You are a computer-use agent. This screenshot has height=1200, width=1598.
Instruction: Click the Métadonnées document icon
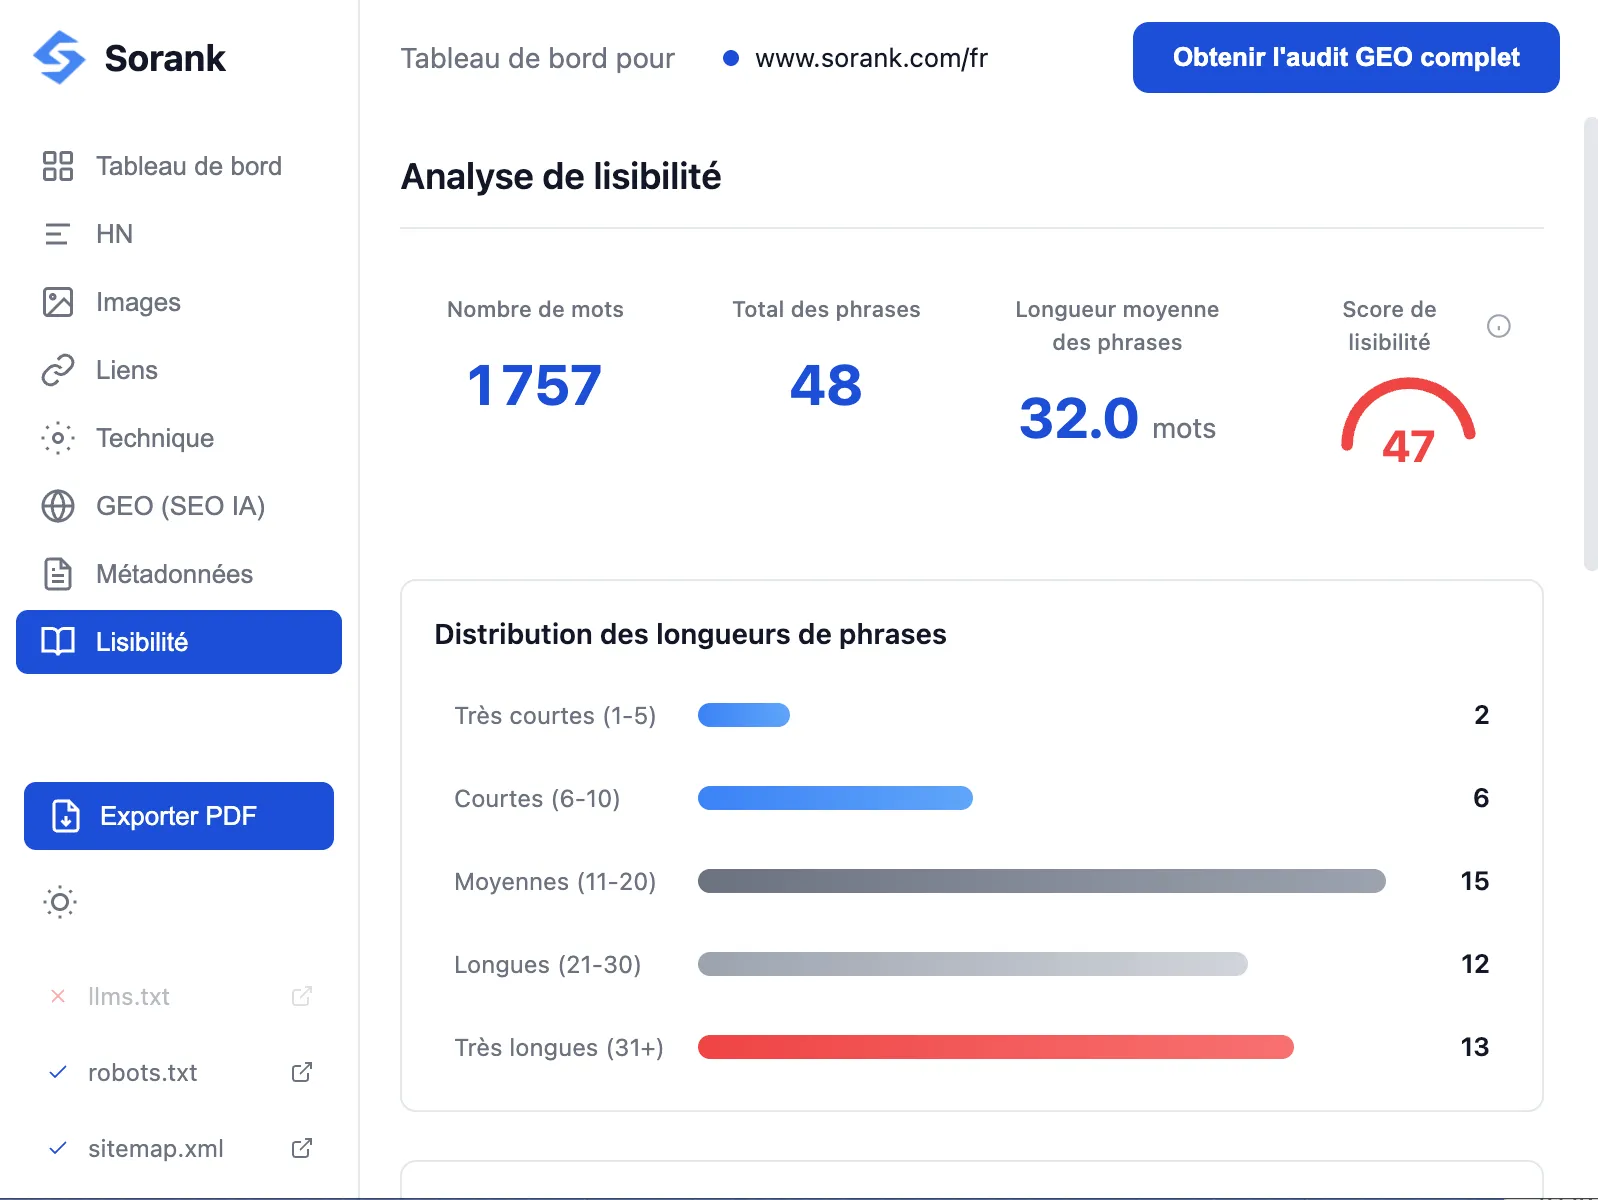pyautogui.click(x=58, y=574)
